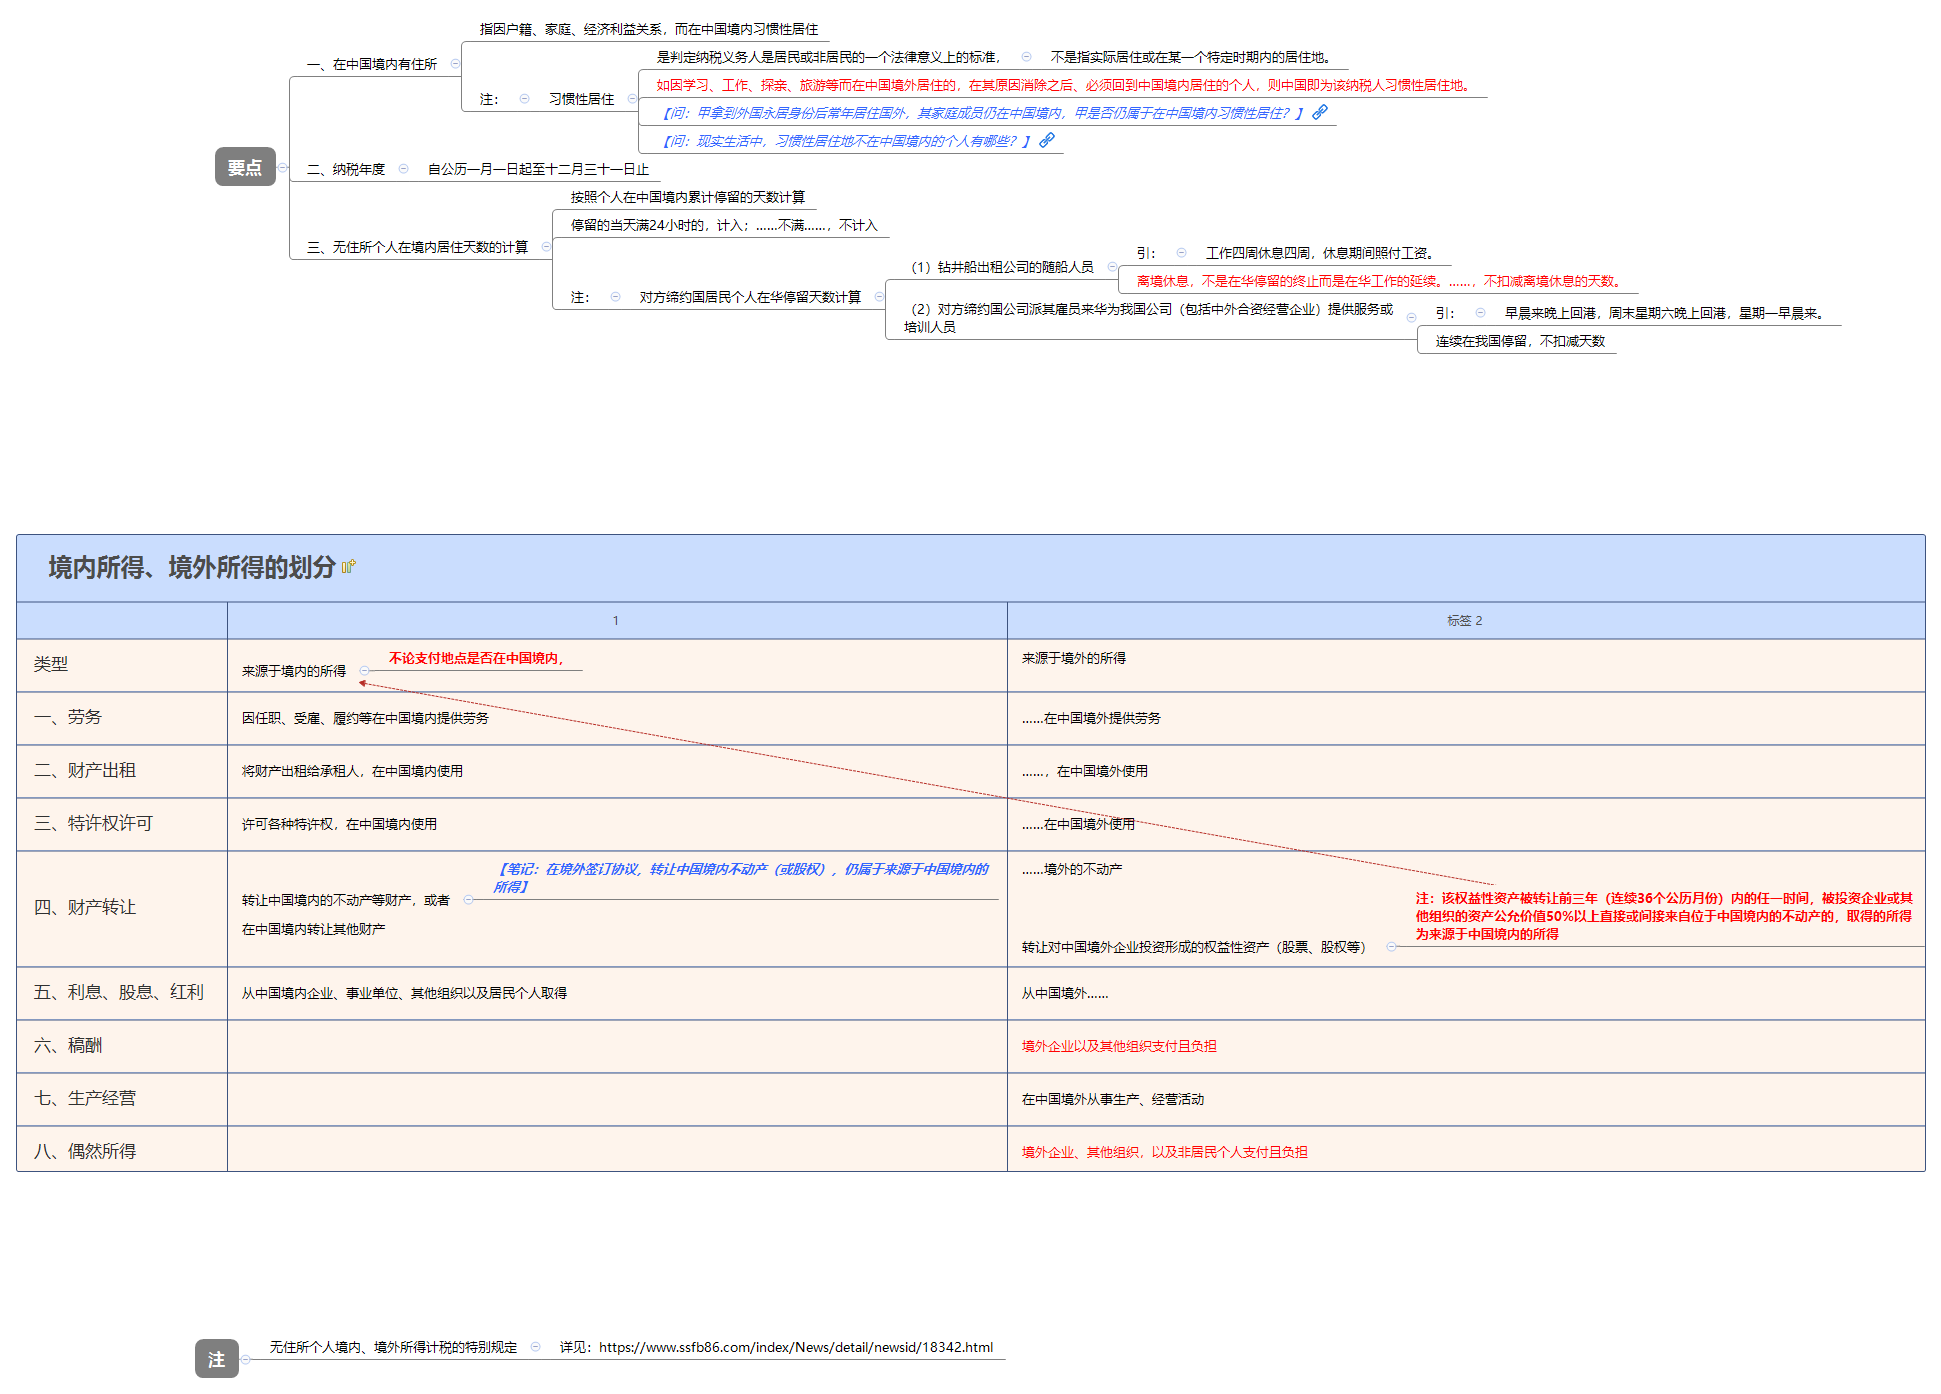Collapse the 要点 root node
Viewport: 1941px width, 1394px height.
(x=283, y=167)
